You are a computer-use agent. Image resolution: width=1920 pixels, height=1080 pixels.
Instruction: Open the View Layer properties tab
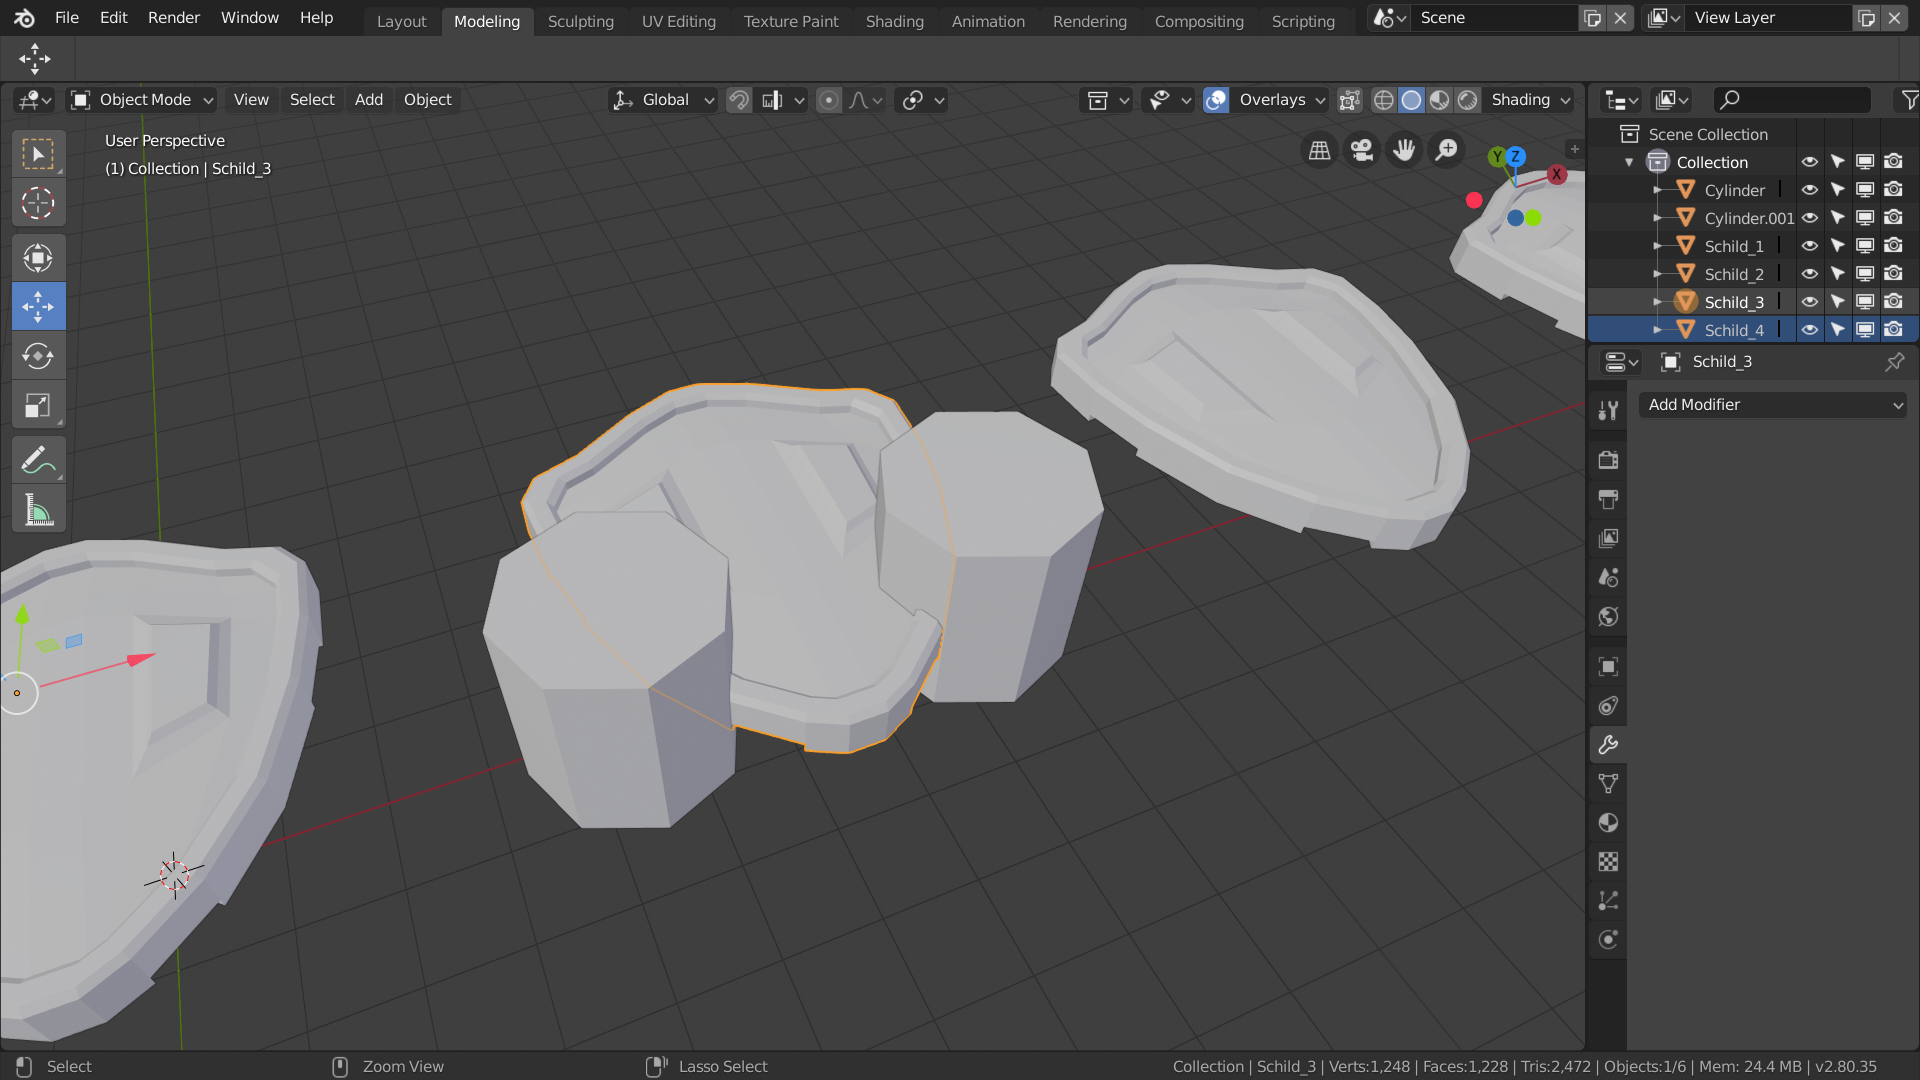[x=1608, y=538]
